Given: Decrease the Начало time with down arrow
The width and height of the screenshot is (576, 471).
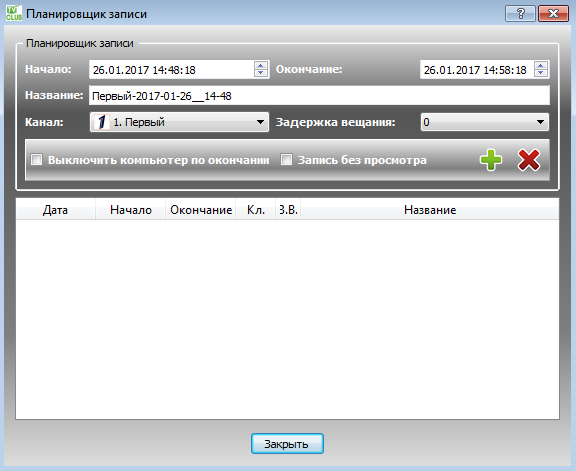Looking at the screenshot, I should (261, 73).
